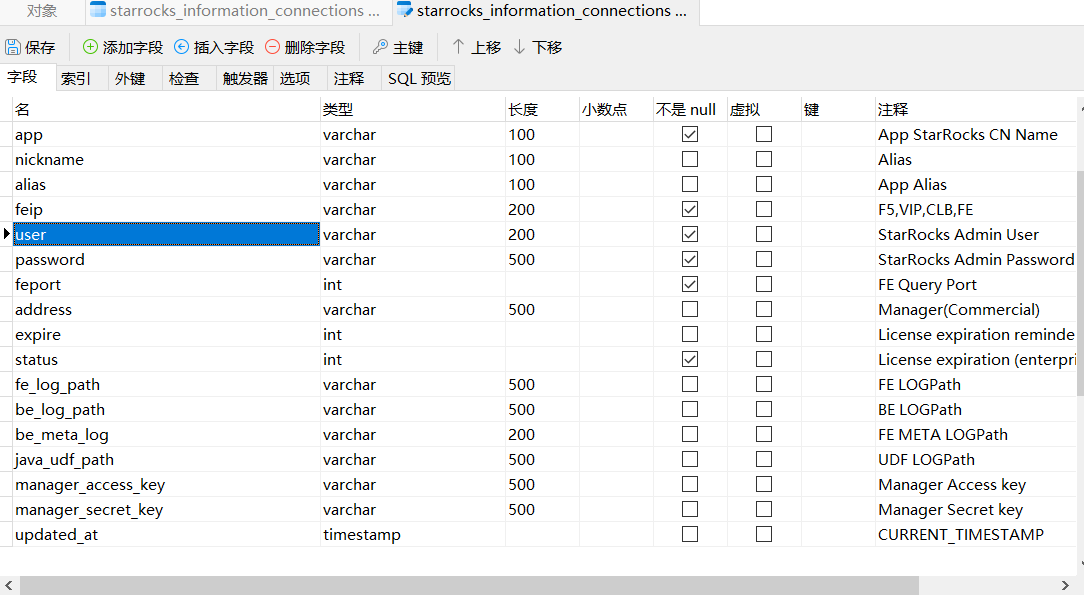This screenshot has height=595, width=1084.
Task: Click the Save (保存) button label
Action: [x=40, y=48]
